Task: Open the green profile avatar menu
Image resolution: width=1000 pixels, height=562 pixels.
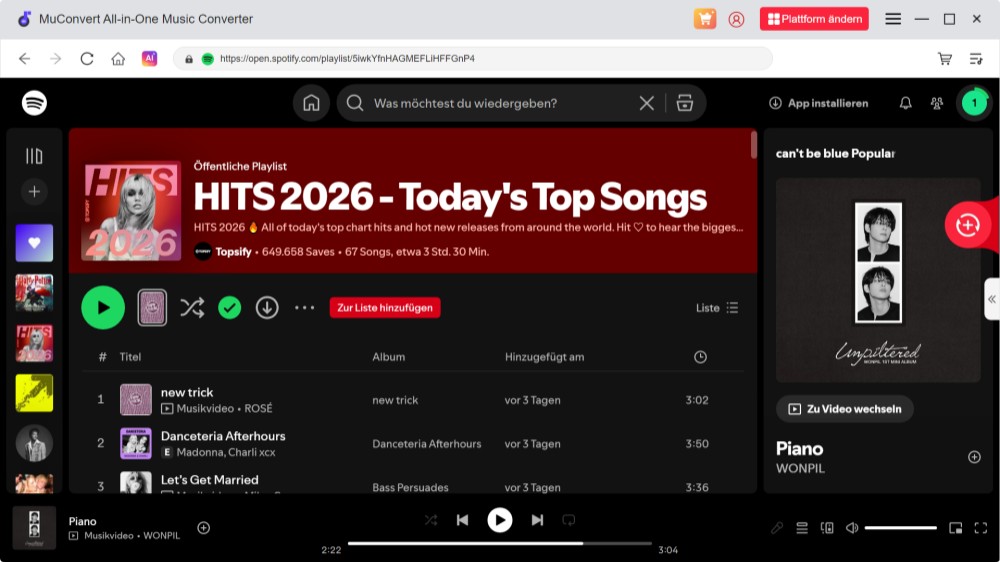Action: [974, 103]
